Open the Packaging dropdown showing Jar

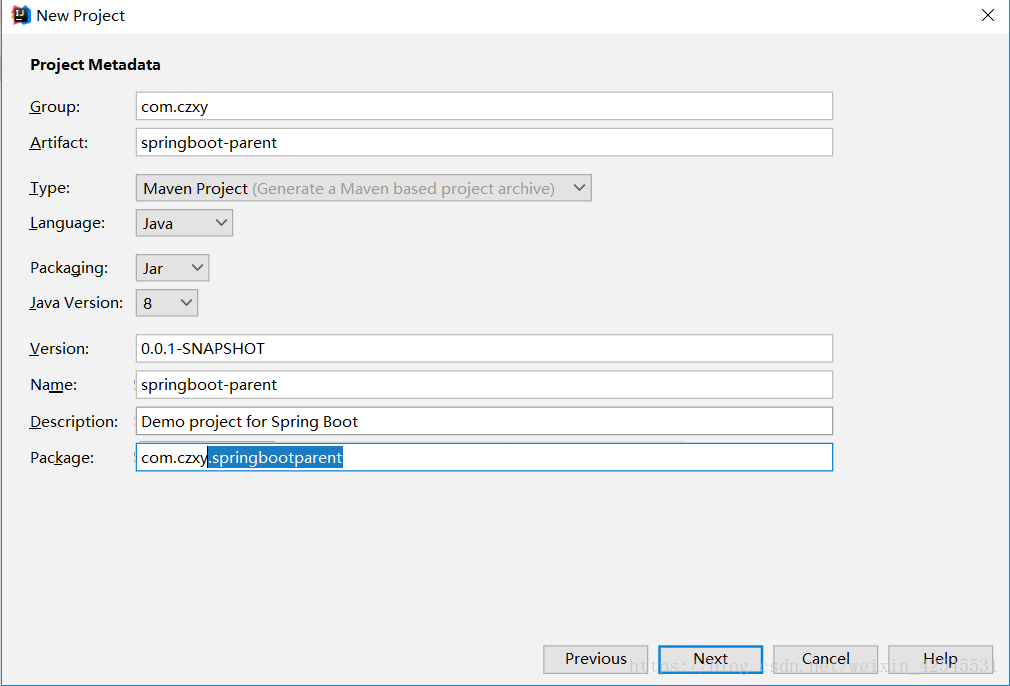point(172,268)
